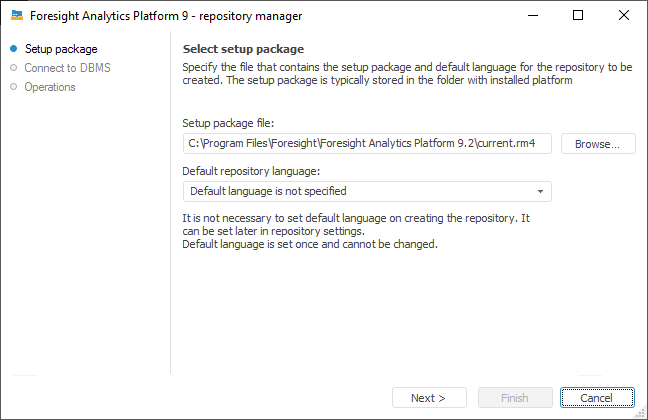The image size is (648, 420).
Task: Click the gray bullet beside Operations
Action: 13,87
